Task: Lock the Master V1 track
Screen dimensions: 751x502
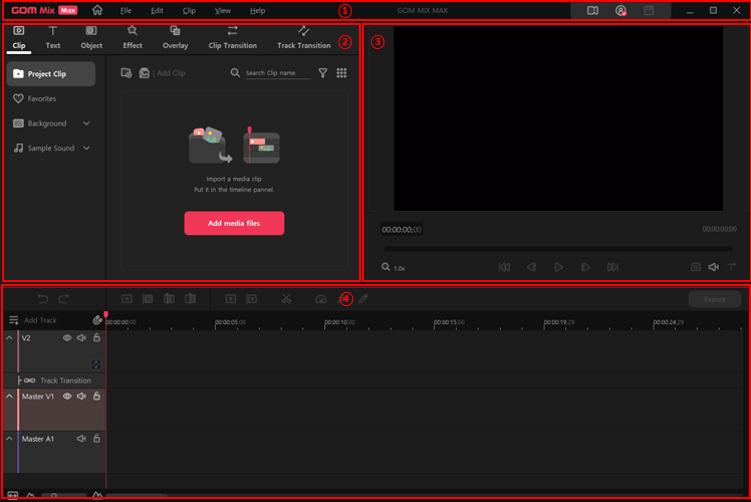Action: pyautogui.click(x=96, y=396)
